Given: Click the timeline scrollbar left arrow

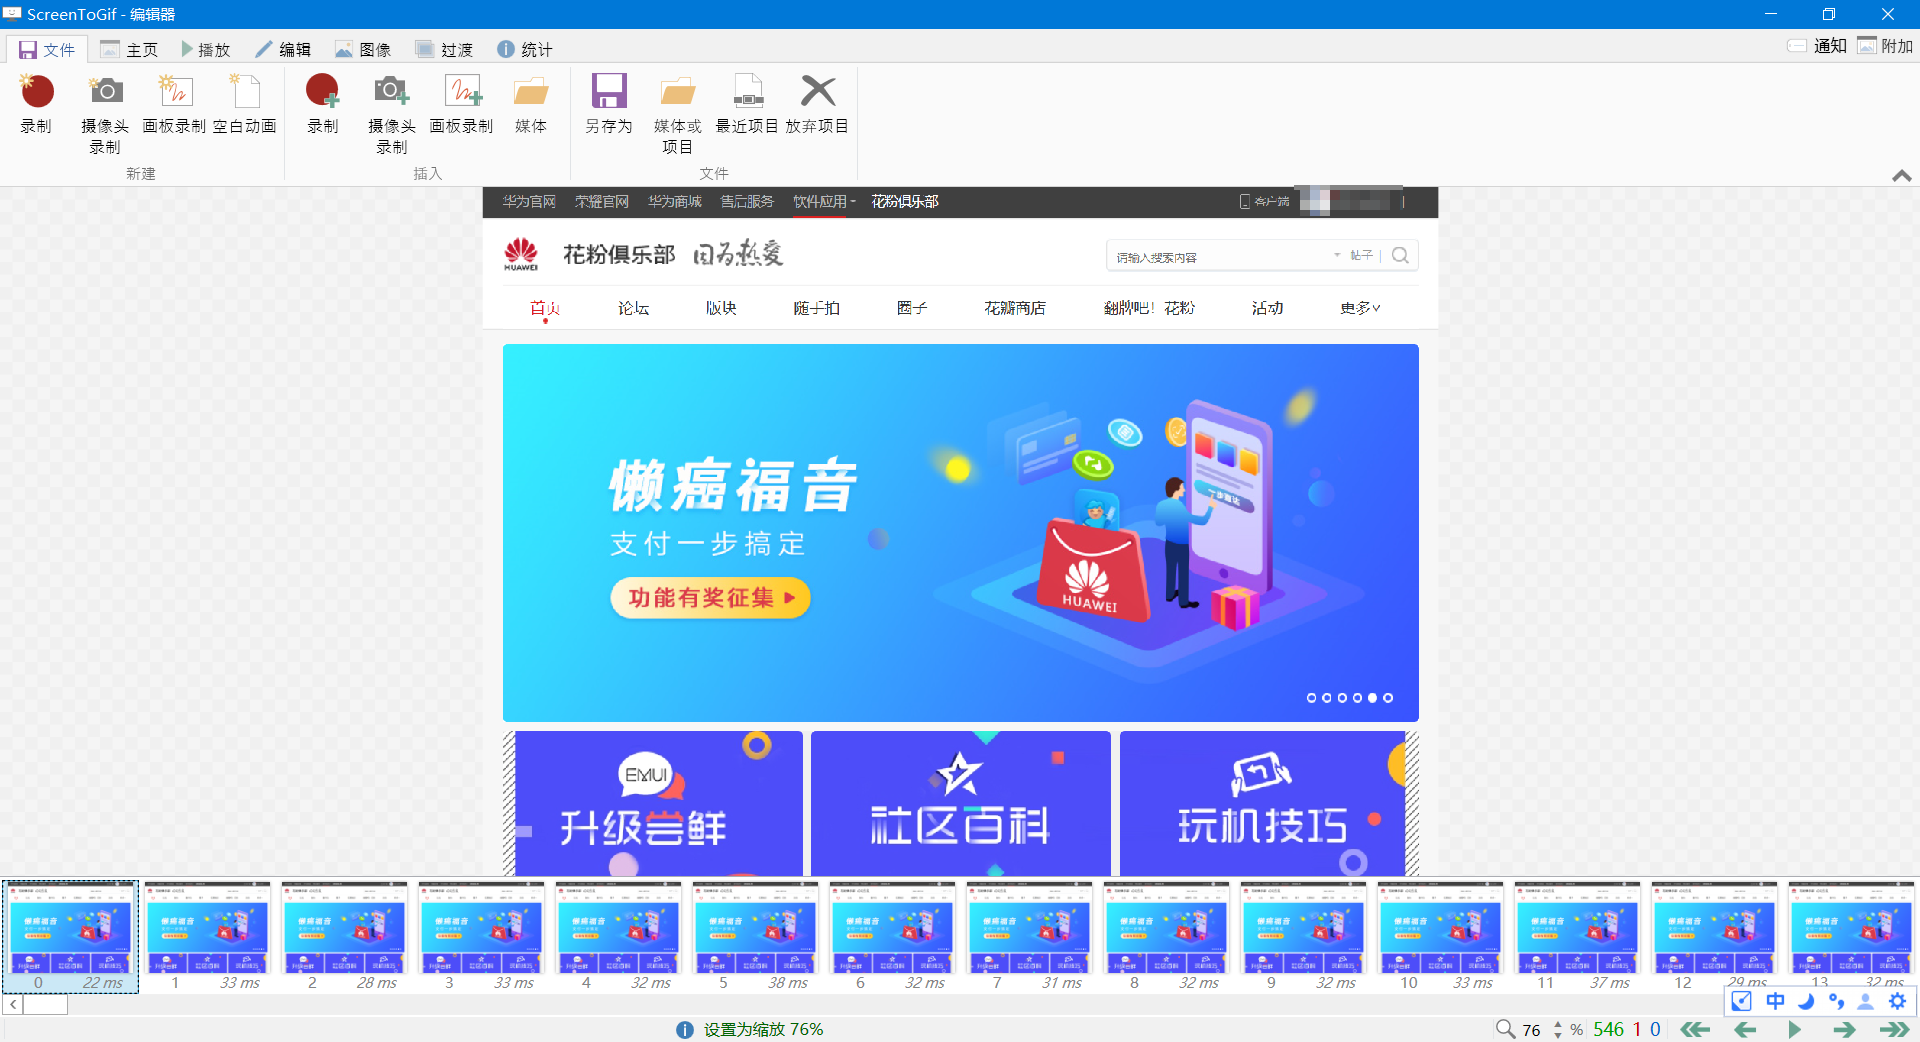Looking at the screenshot, I should coord(13,1004).
